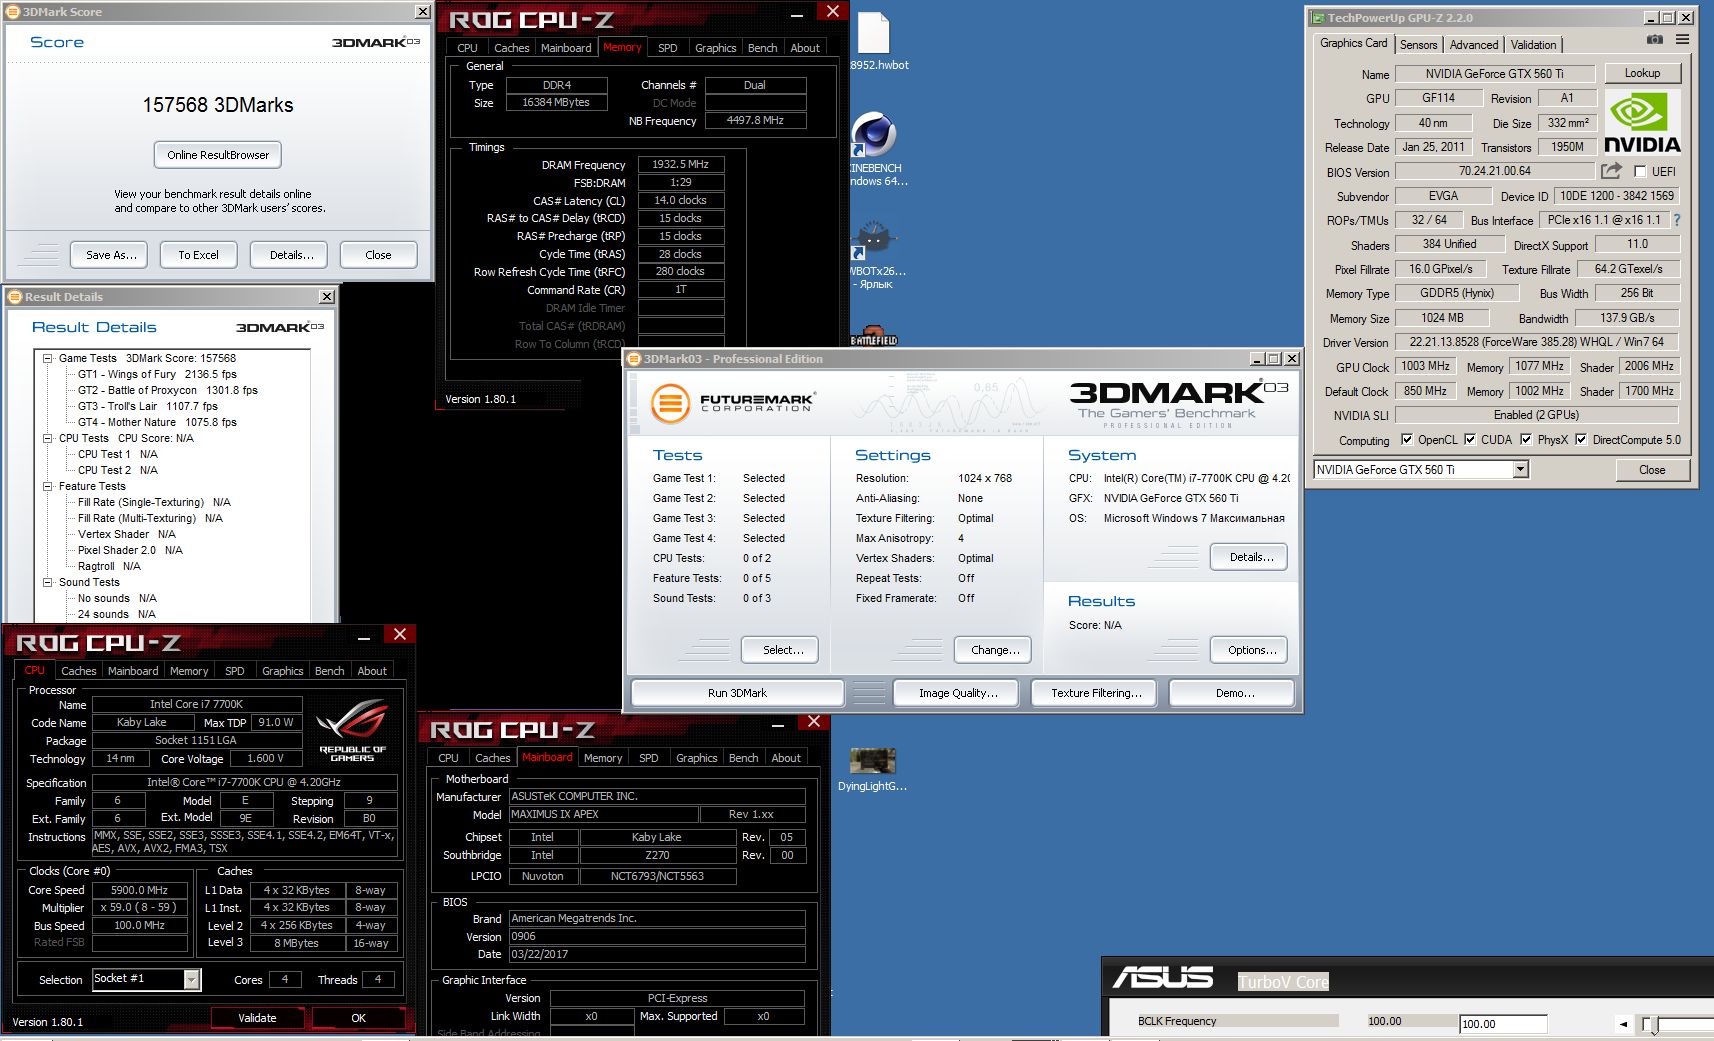Click the Image Quality button

pyautogui.click(x=958, y=693)
